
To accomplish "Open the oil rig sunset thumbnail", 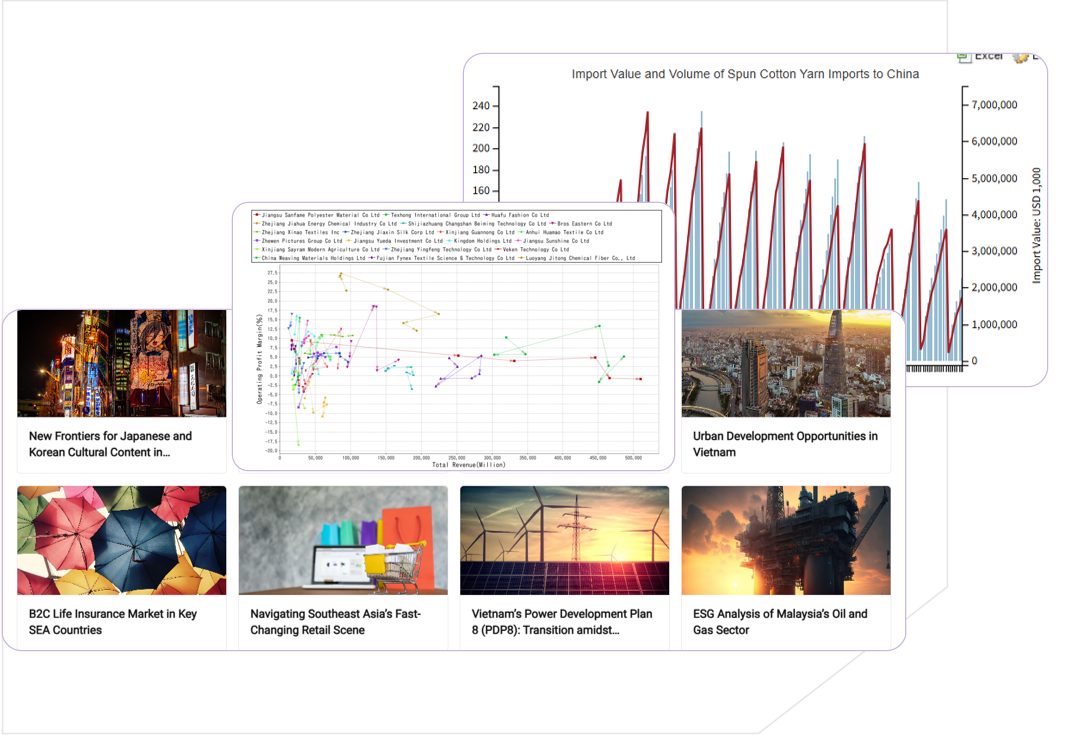I will (786, 540).
